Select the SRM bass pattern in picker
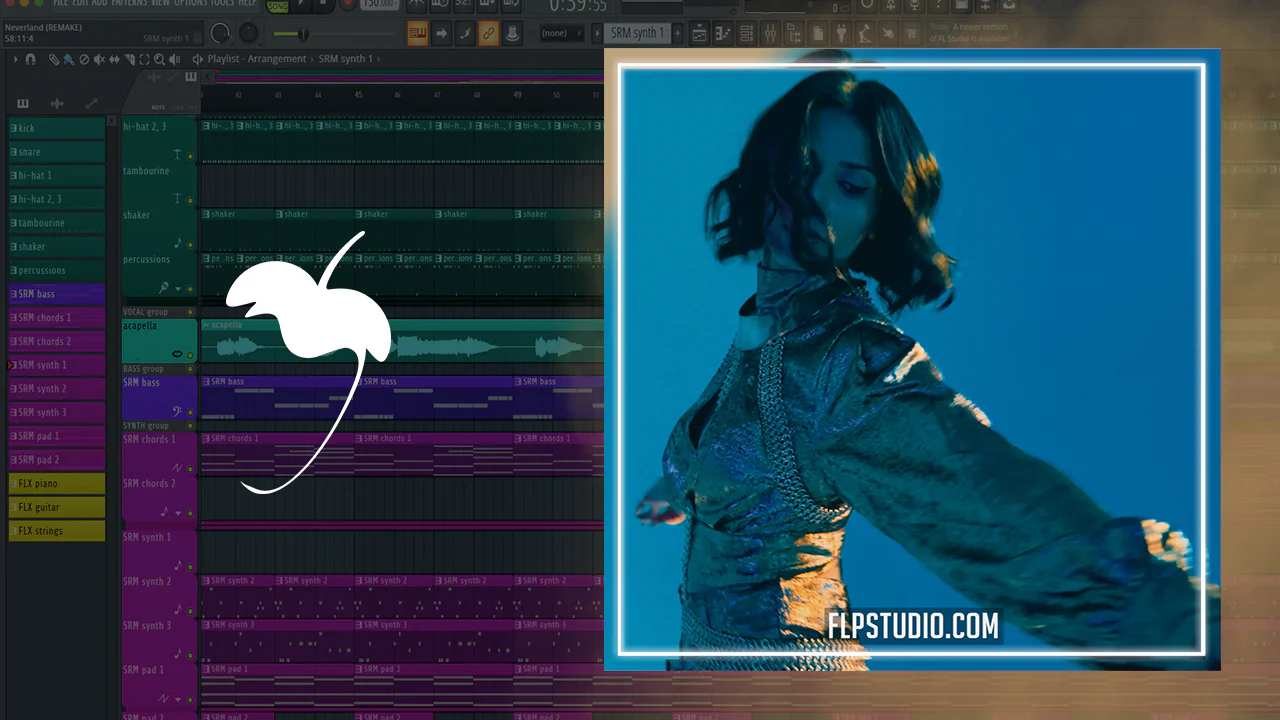The width and height of the screenshot is (1280, 720). coord(57,294)
